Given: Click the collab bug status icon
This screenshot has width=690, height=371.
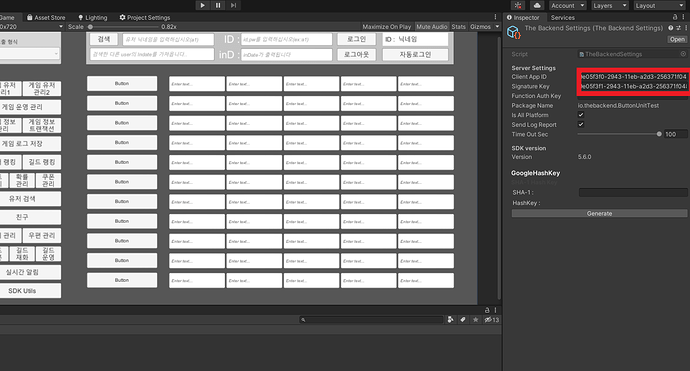Looking at the screenshot, I should point(518,5).
